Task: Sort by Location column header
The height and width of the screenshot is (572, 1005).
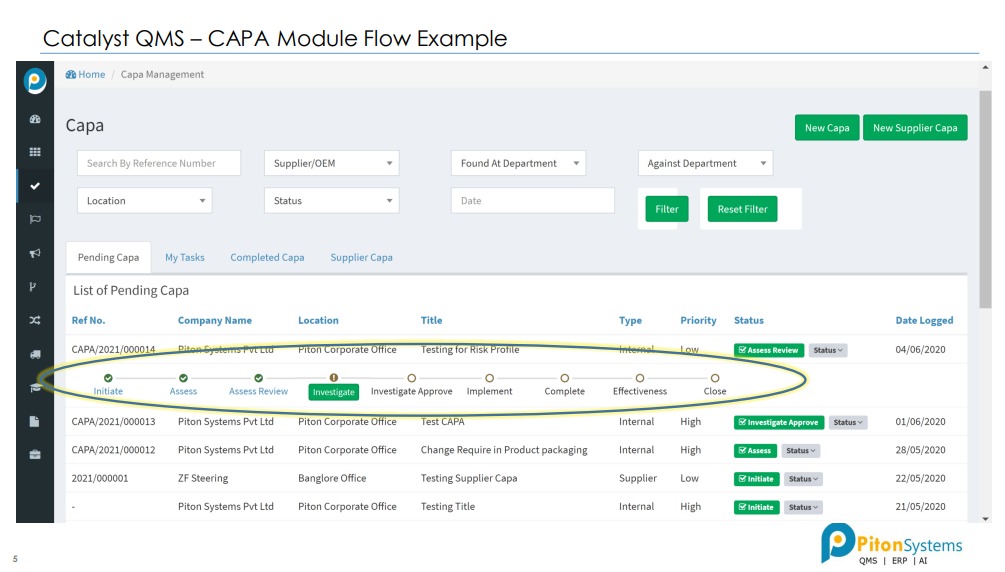Action: tap(318, 320)
